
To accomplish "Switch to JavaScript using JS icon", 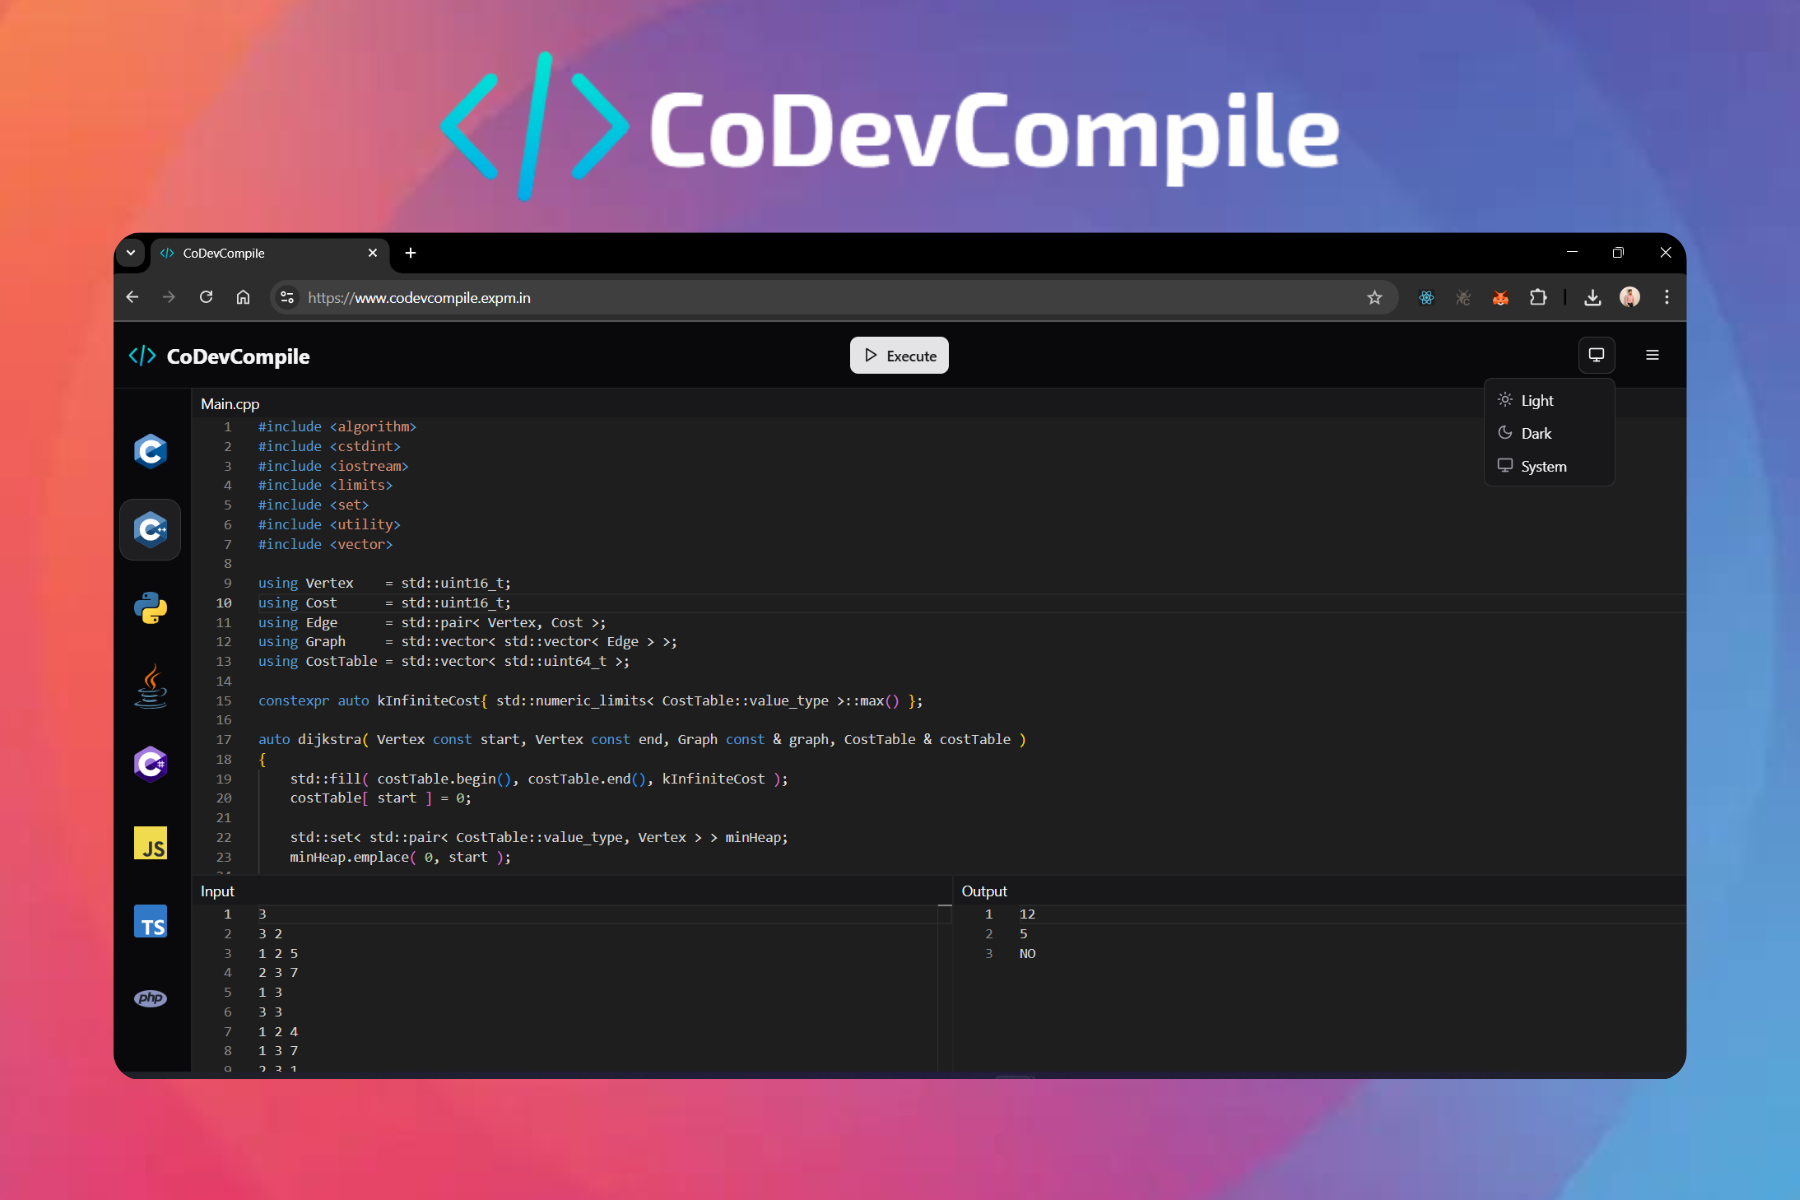I will 150,843.
